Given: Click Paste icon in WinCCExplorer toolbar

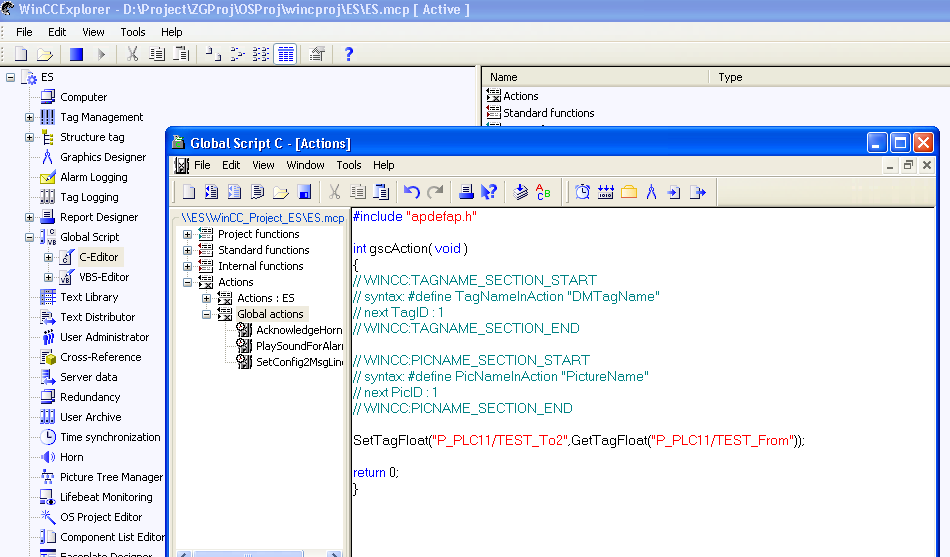Looking at the screenshot, I should (x=181, y=55).
